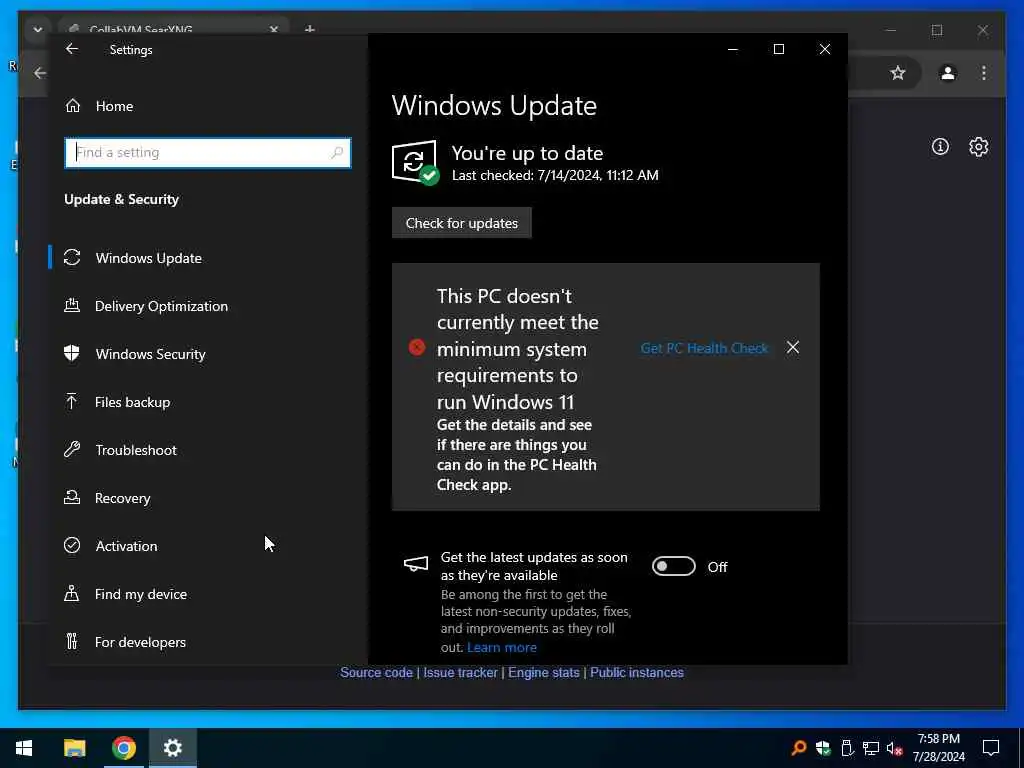This screenshot has width=1024, height=768.
Task: Click Chrome's back navigation arrow
Action: click(40, 73)
